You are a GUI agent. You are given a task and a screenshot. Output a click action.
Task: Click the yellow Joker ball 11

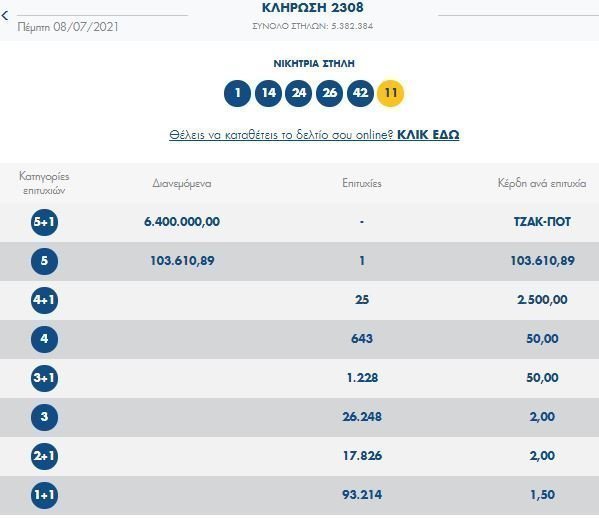tap(390, 93)
